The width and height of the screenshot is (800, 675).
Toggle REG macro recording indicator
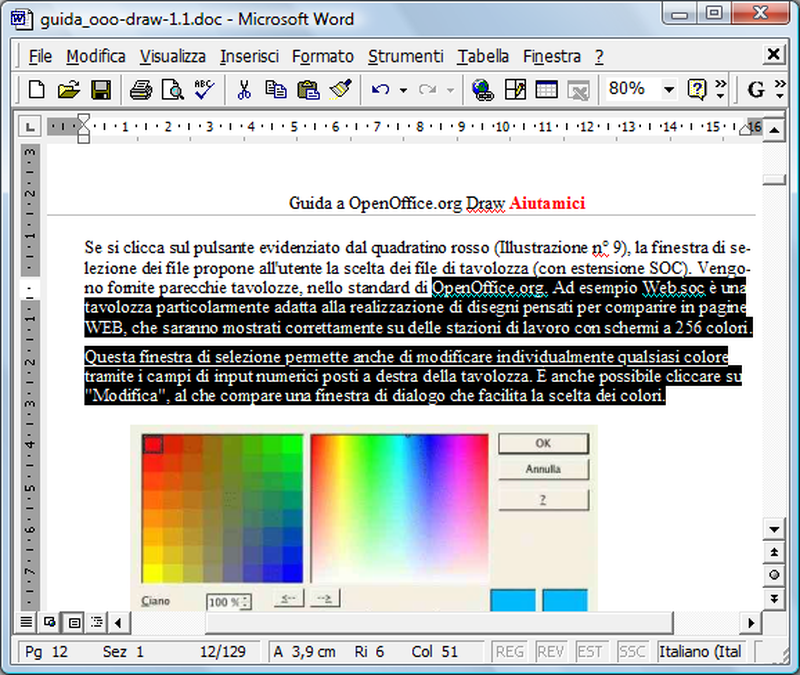point(509,652)
